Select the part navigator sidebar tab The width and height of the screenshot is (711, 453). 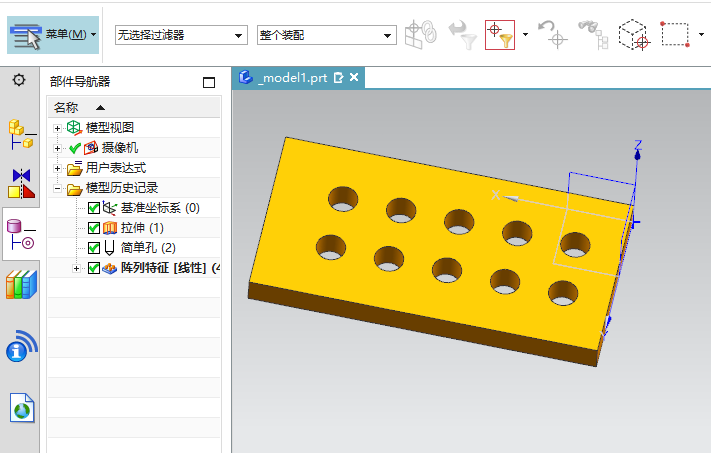21,234
